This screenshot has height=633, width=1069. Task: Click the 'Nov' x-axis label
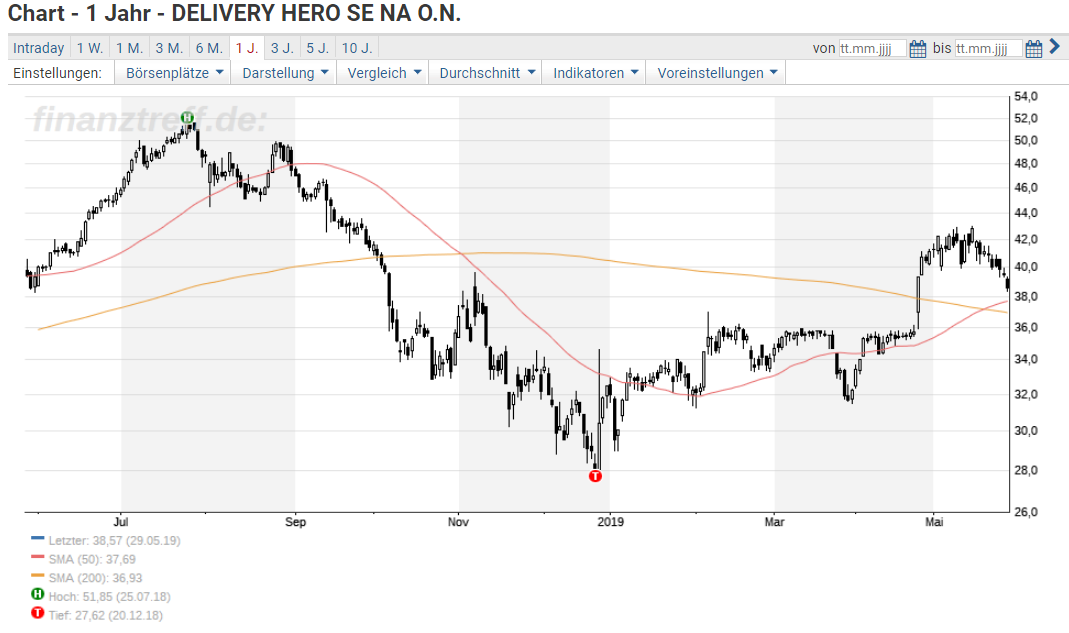[458, 522]
